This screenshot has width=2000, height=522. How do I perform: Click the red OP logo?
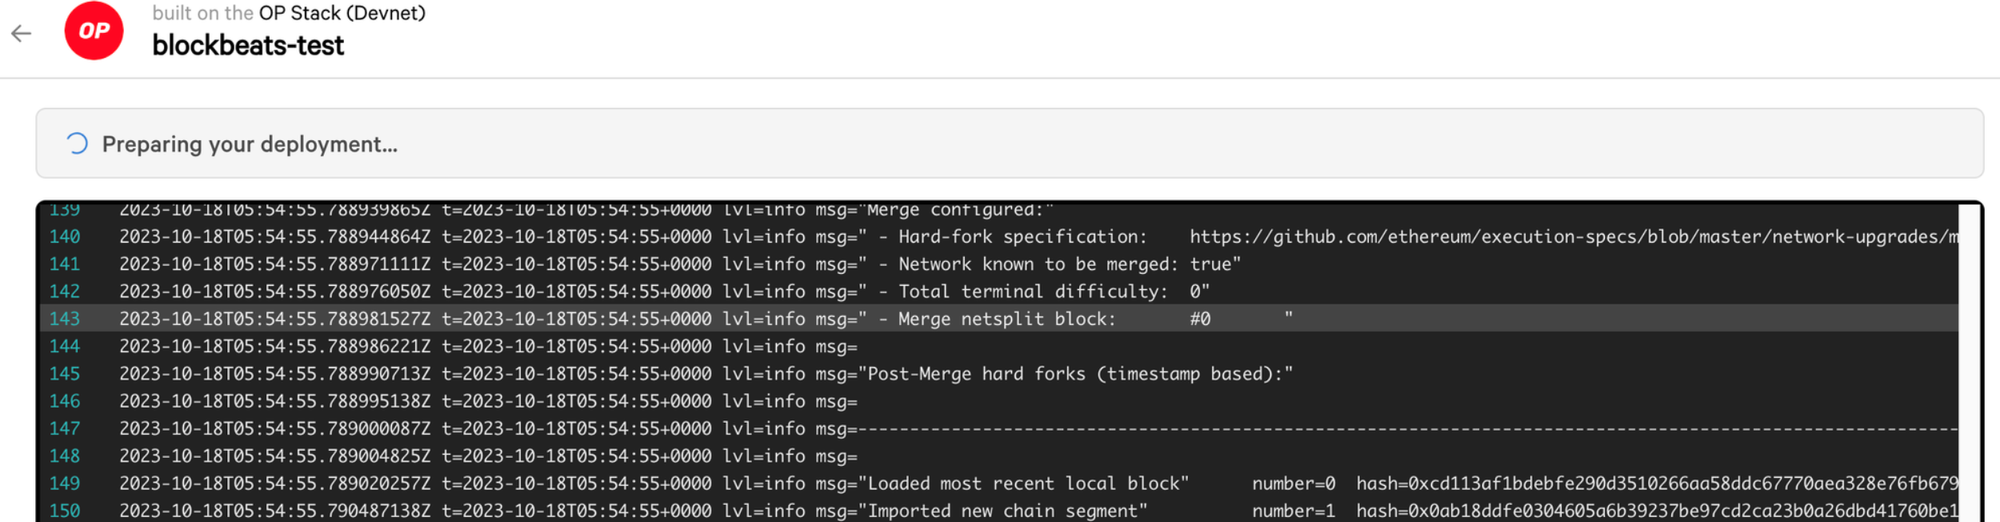[x=94, y=31]
